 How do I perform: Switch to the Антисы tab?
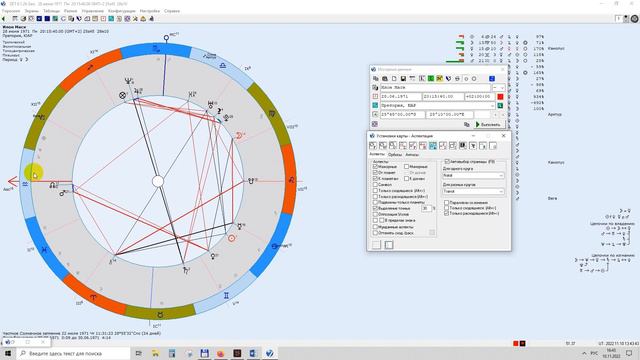coord(412,155)
